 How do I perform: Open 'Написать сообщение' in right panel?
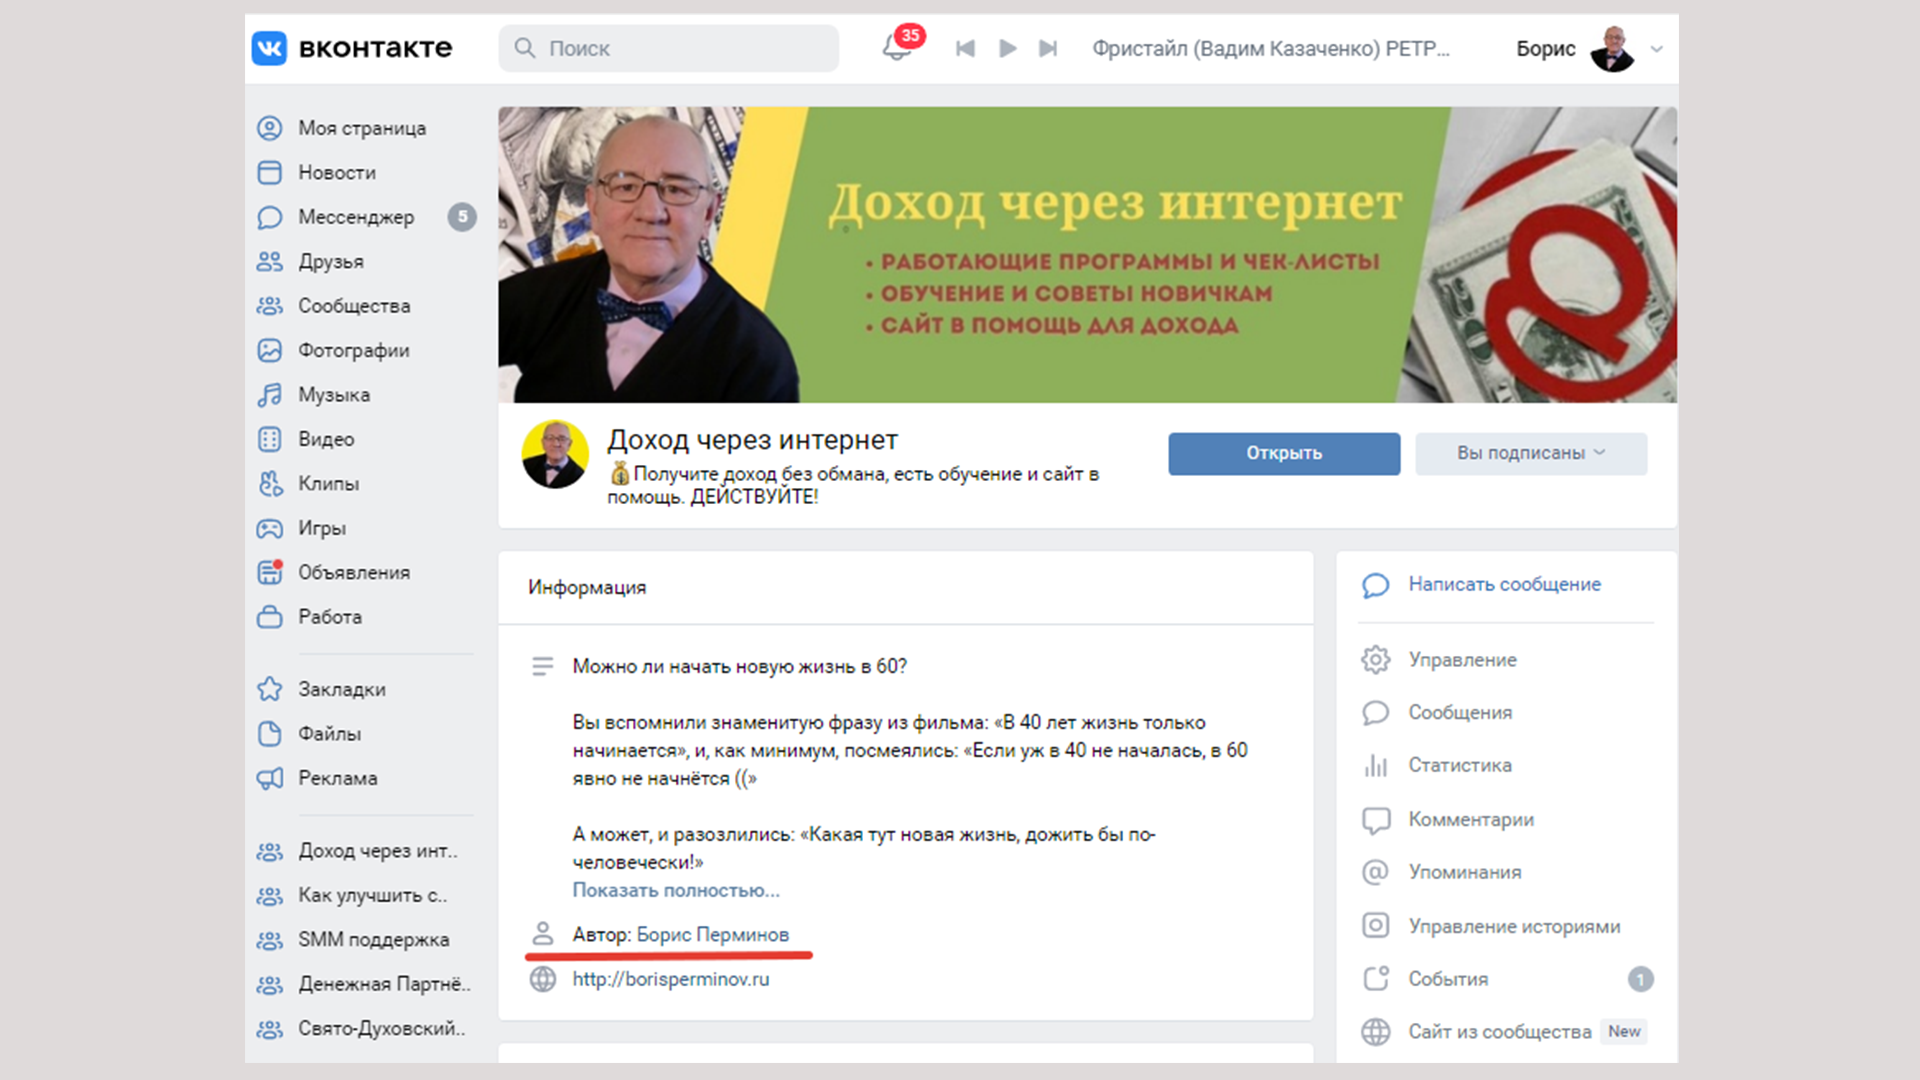pyautogui.click(x=1503, y=584)
